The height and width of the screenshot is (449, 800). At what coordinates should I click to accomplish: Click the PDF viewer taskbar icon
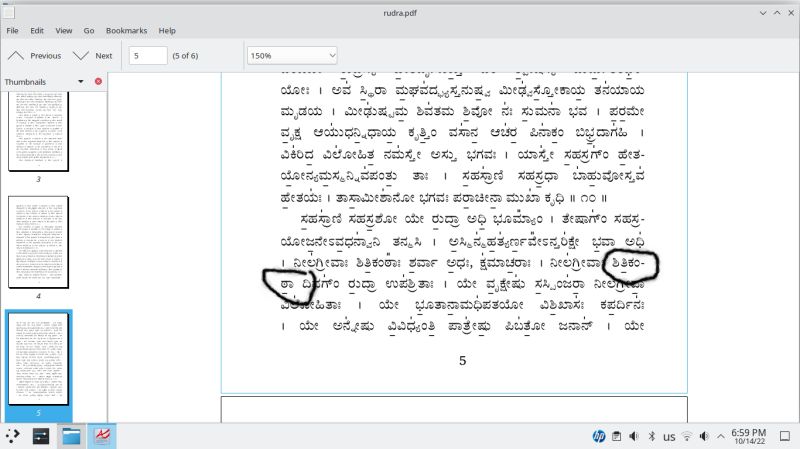coord(102,436)
